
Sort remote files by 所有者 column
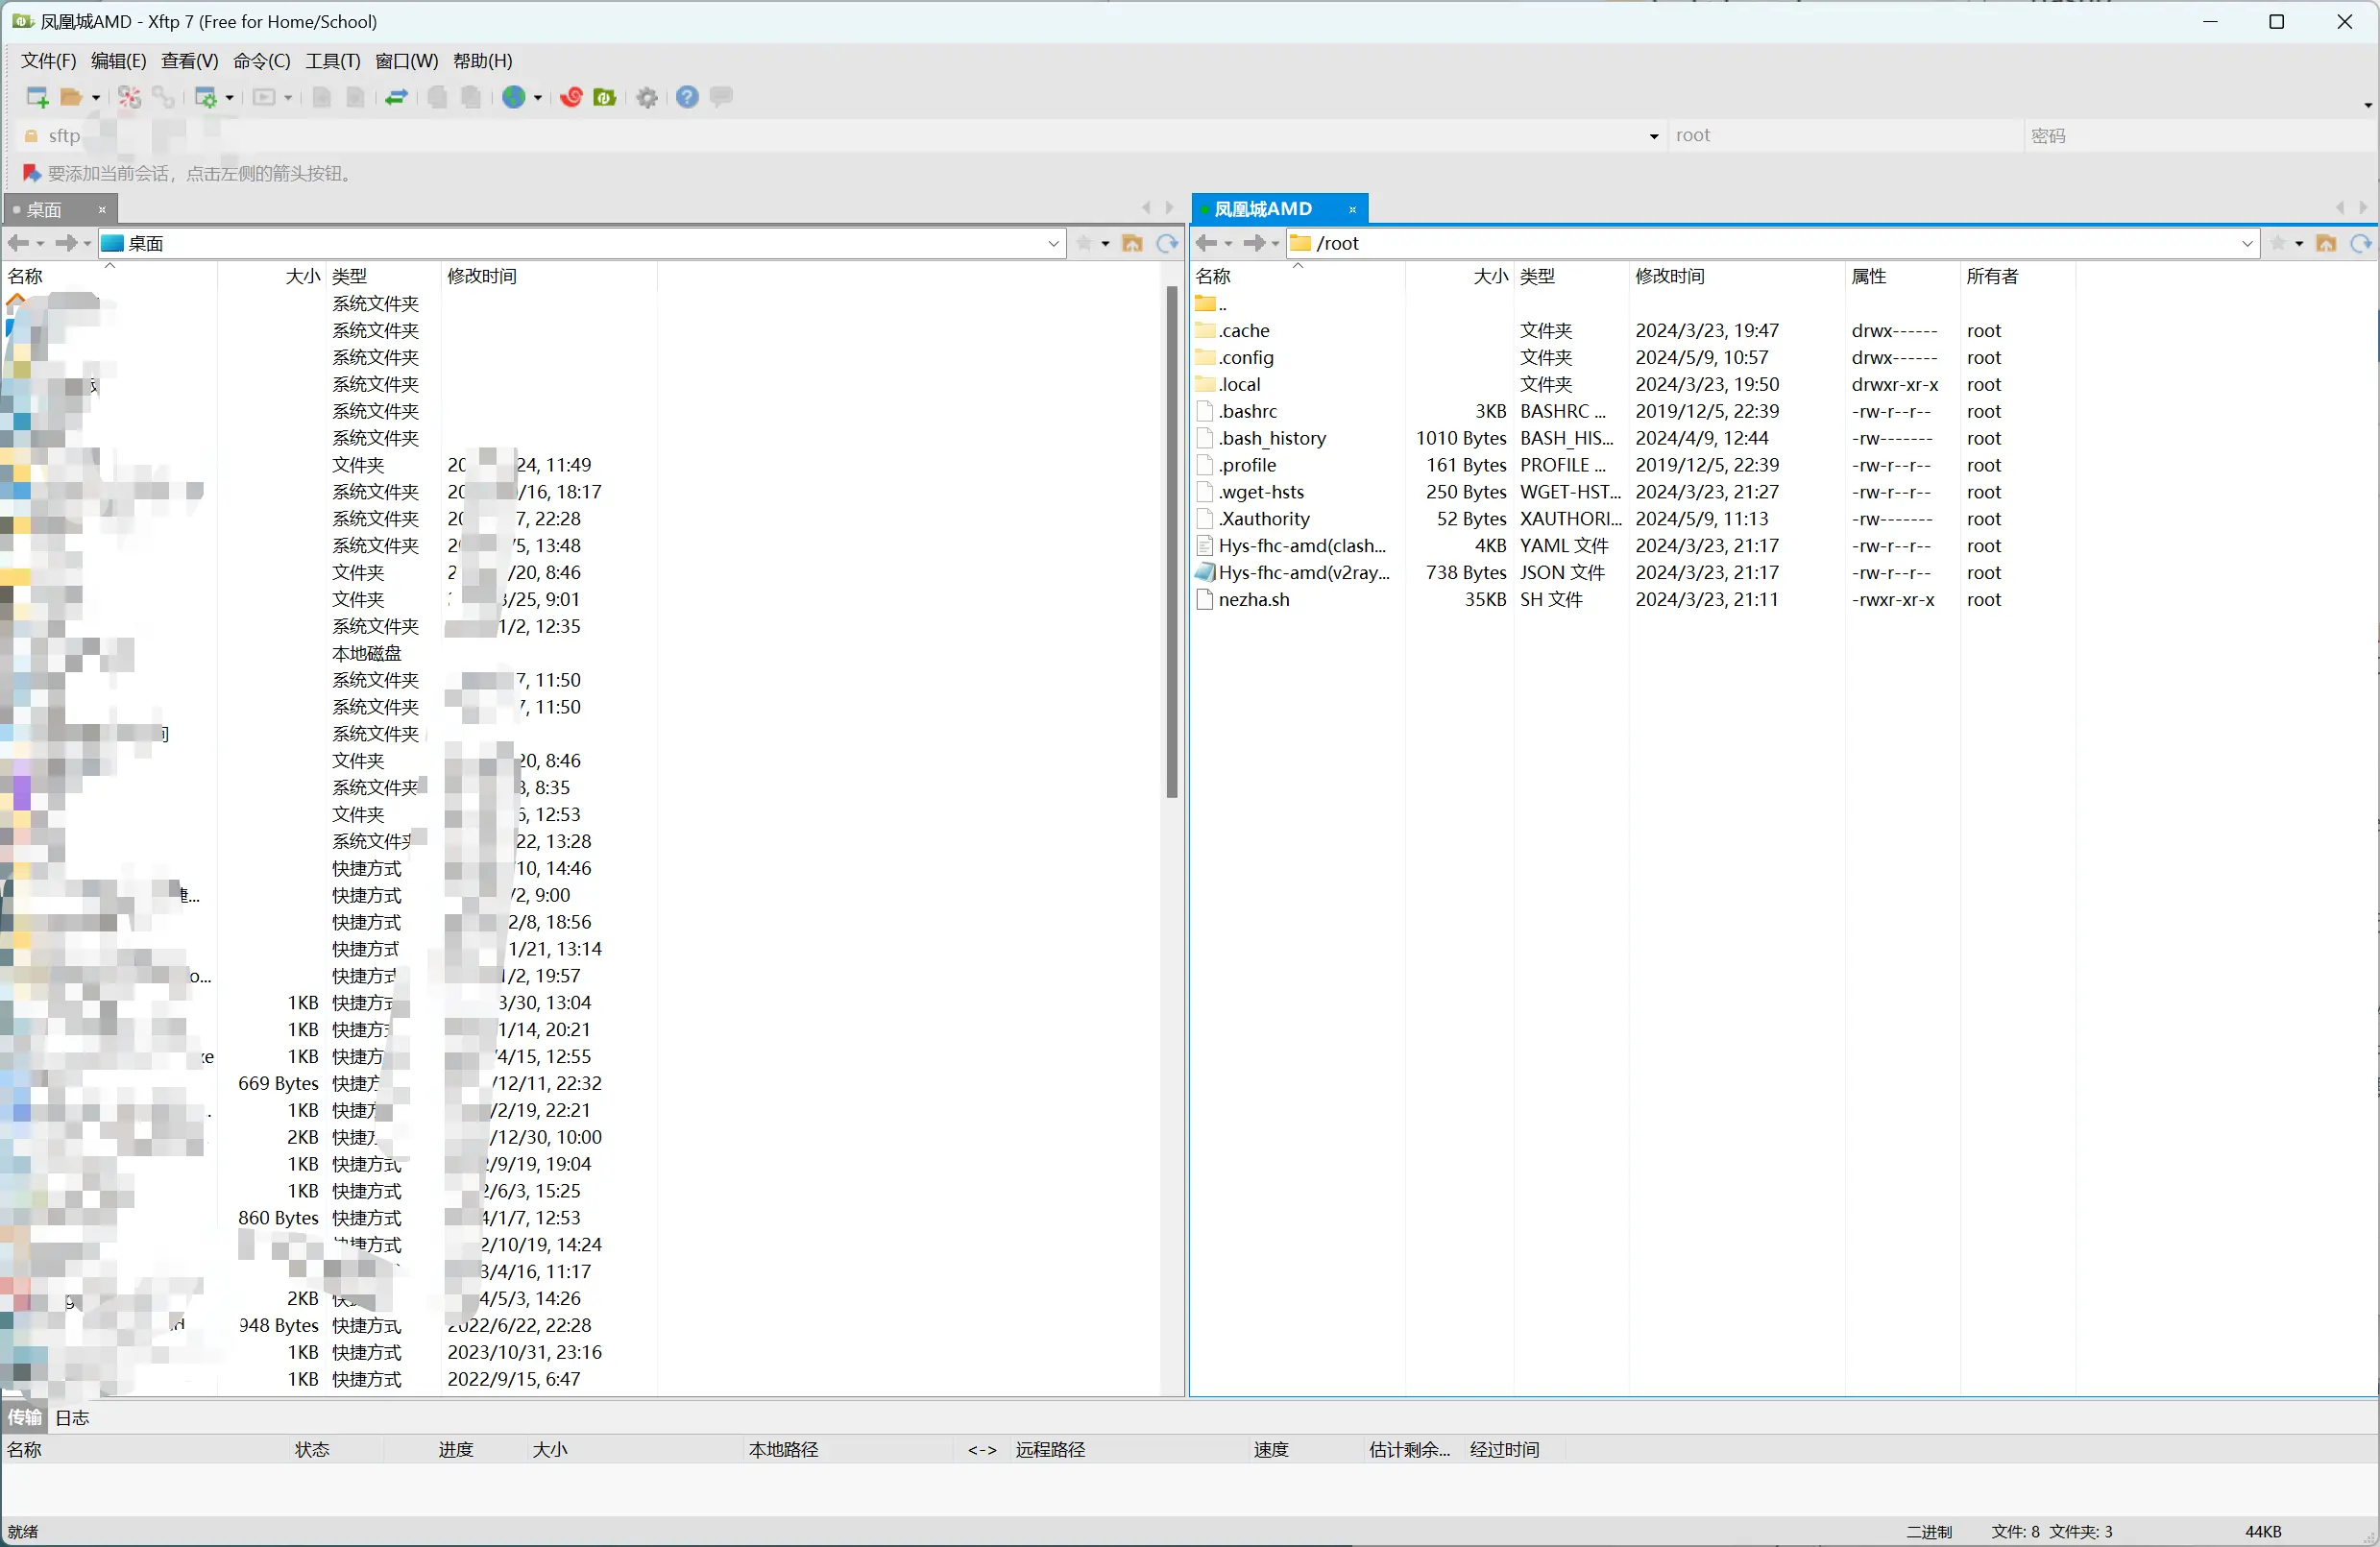tap(2017, 276)
